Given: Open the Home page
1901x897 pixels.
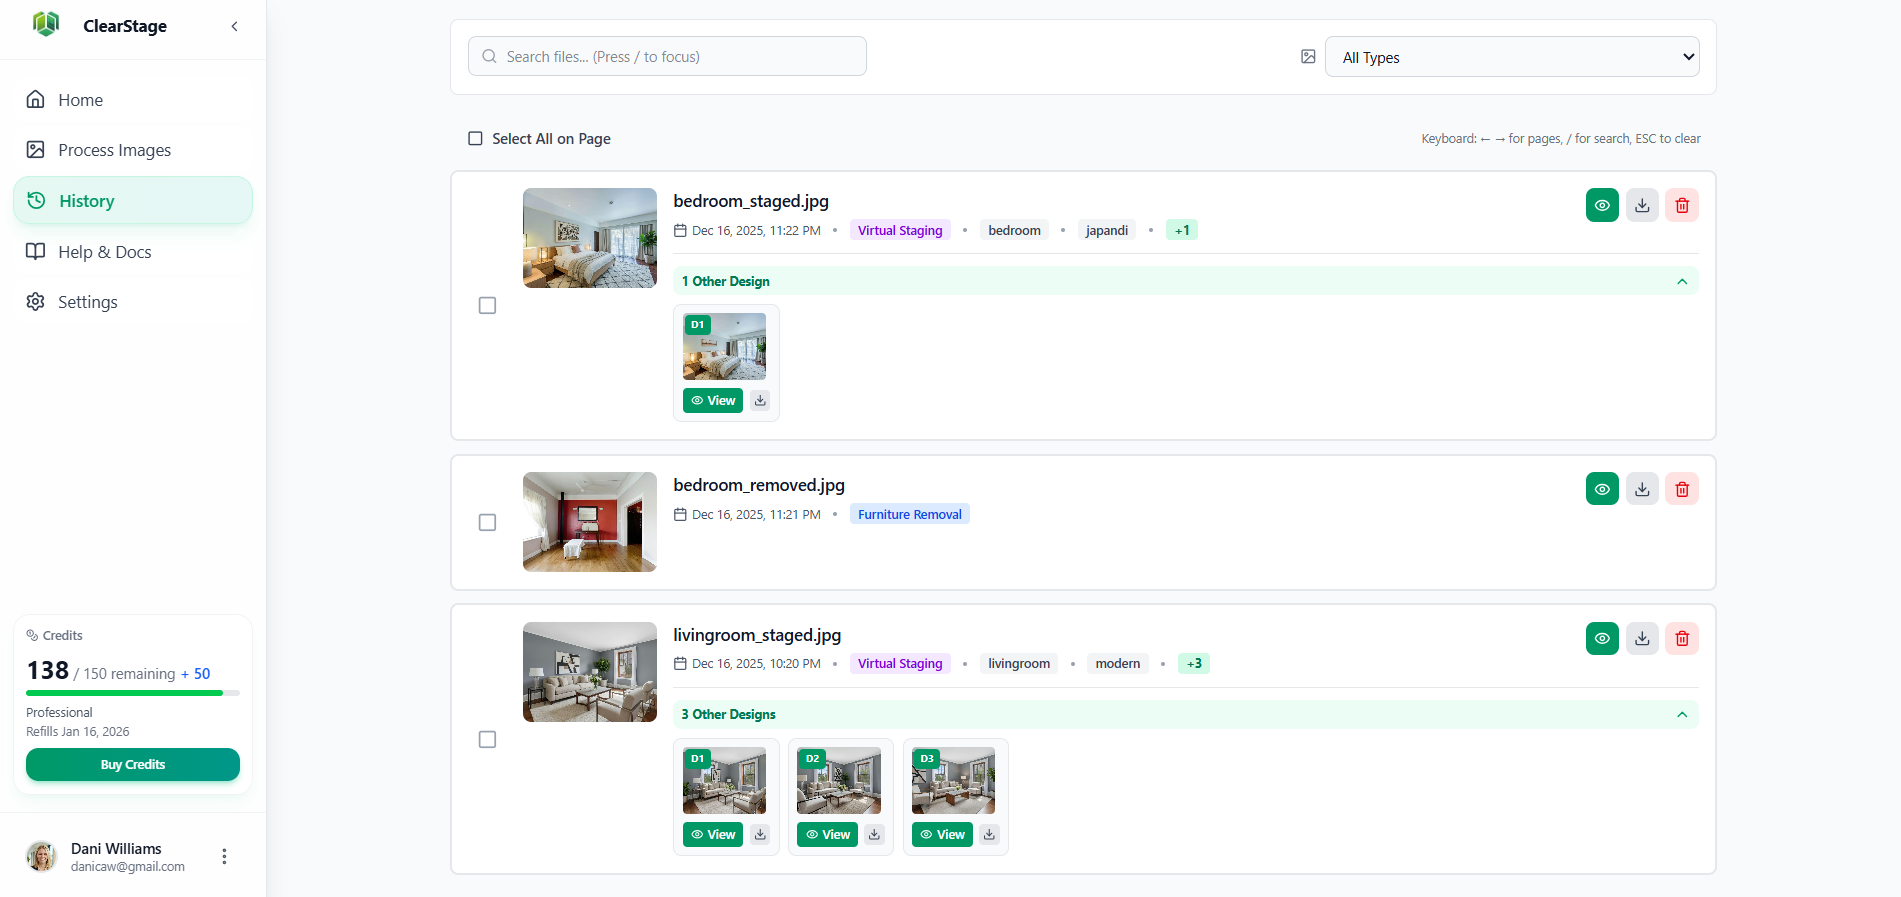Looking at the screenshot, I should coord(133,99).
